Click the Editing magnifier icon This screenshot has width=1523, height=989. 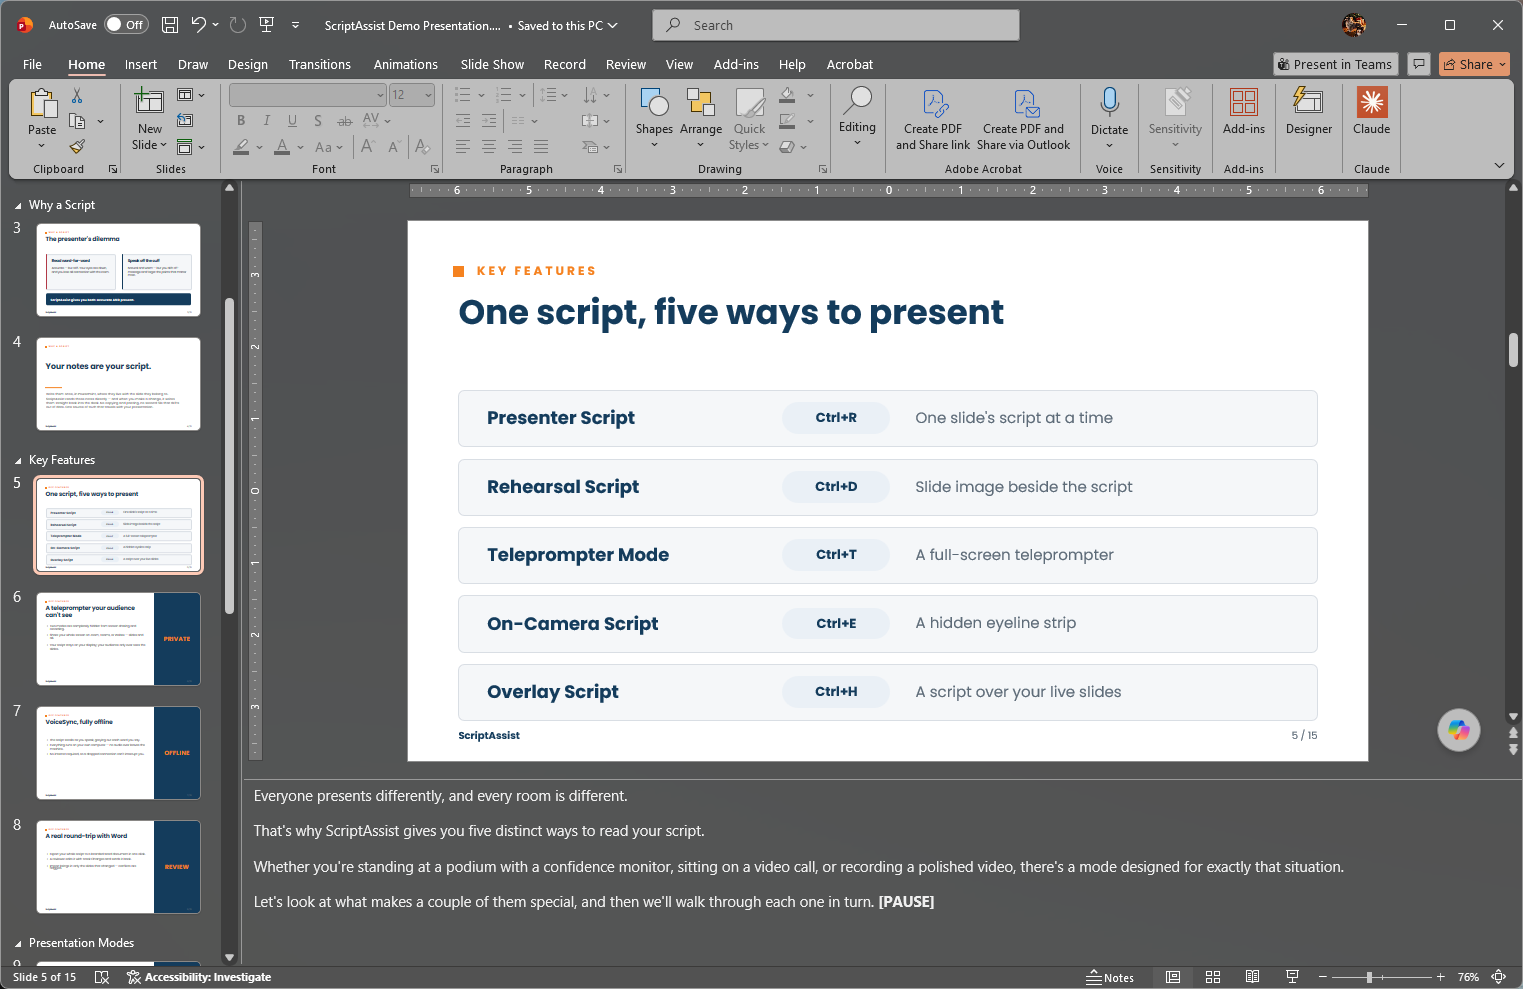click(x=857, y=100)
